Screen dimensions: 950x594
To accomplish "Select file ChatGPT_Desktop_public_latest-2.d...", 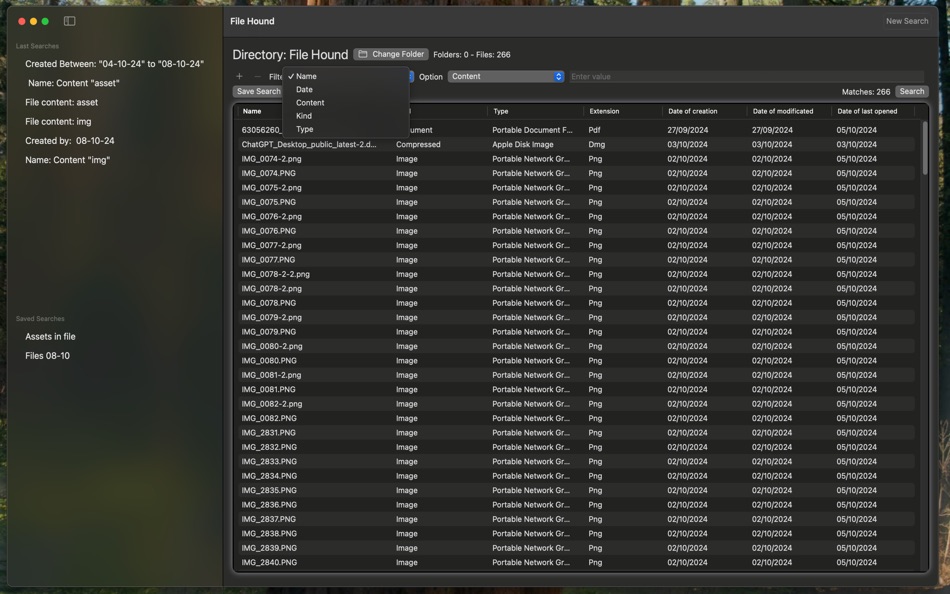I will click(308, 145).
